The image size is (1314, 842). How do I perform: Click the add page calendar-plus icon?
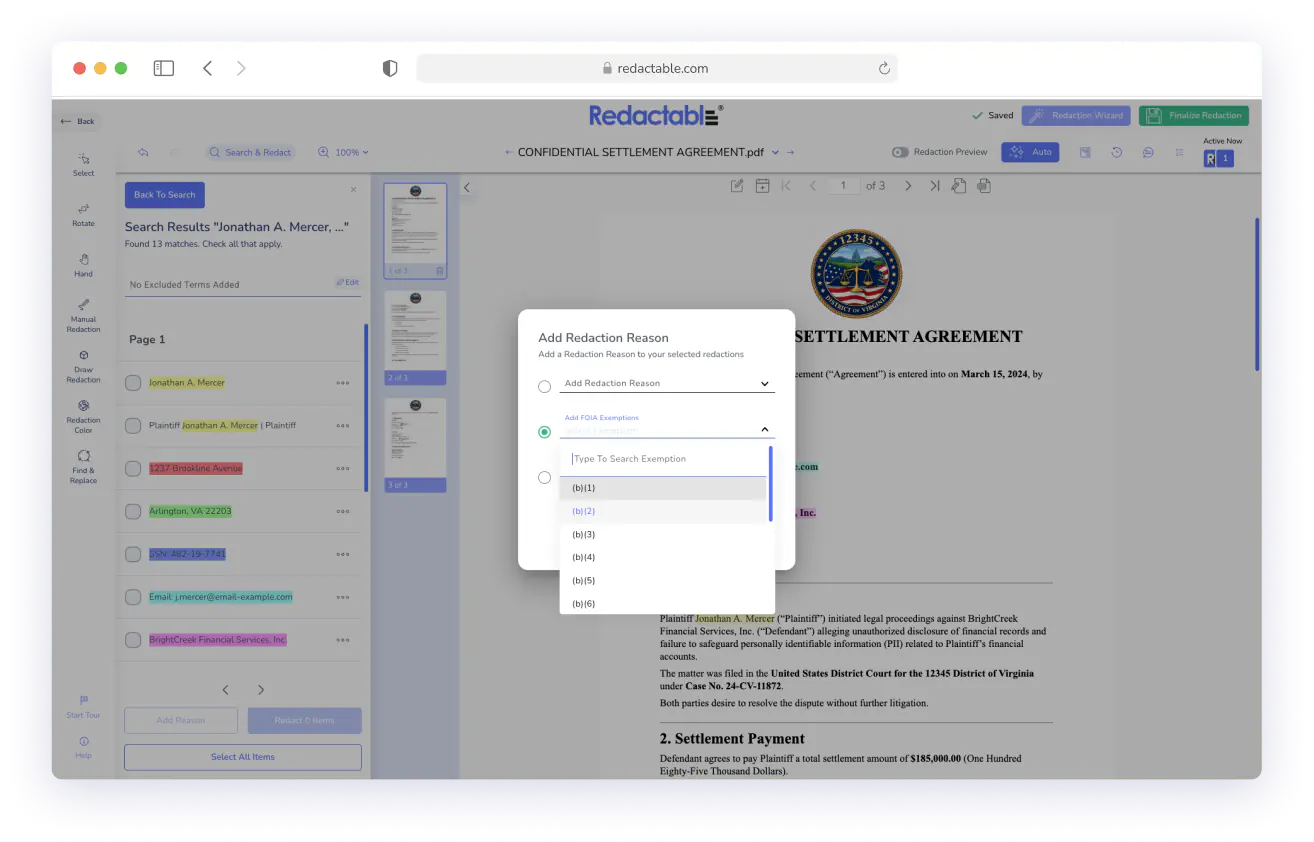point(762,186)
